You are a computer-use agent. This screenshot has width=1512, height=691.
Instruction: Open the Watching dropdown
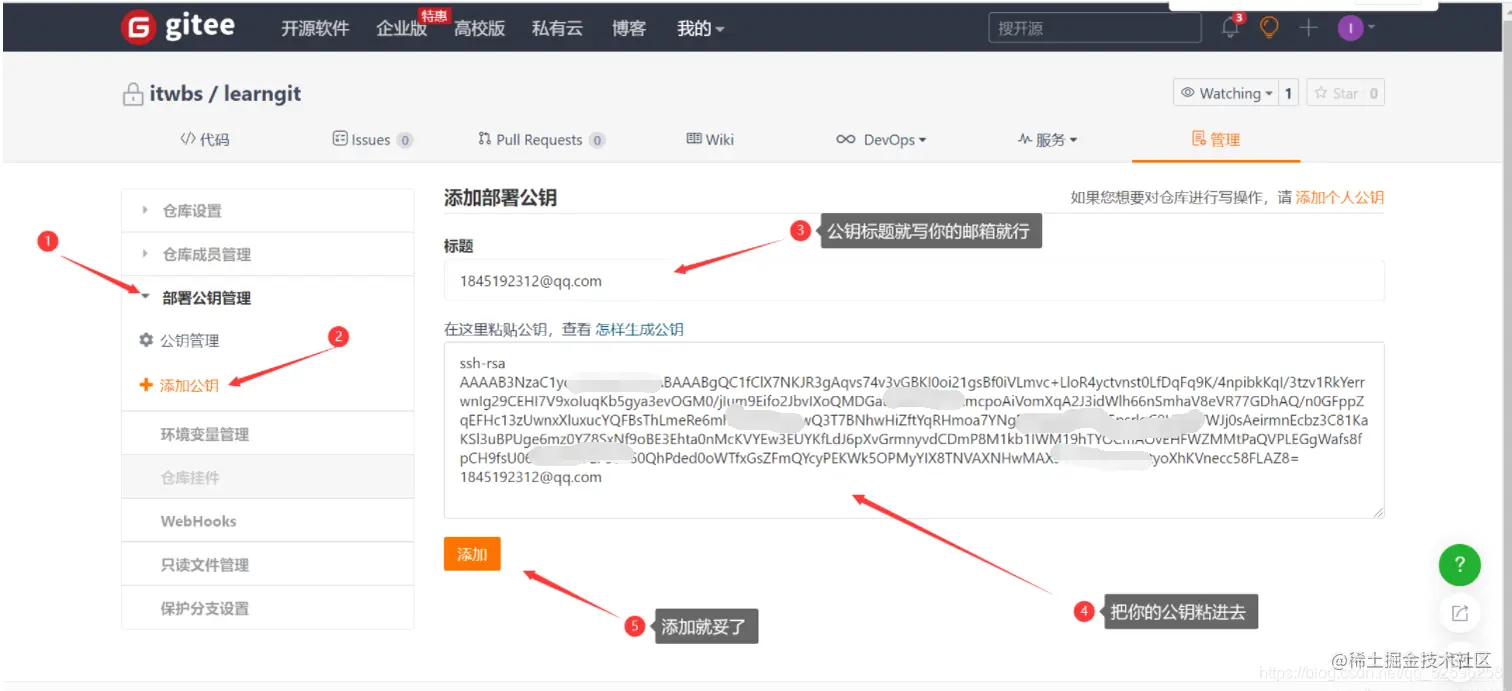click(1226, 93)
